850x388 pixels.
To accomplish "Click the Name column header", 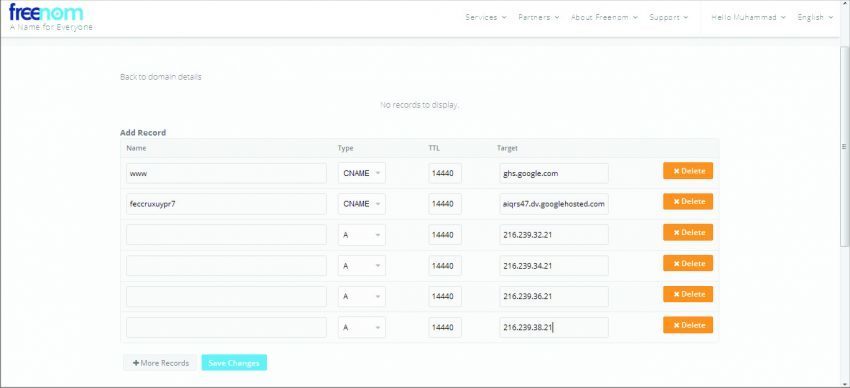I will [136, 148].
